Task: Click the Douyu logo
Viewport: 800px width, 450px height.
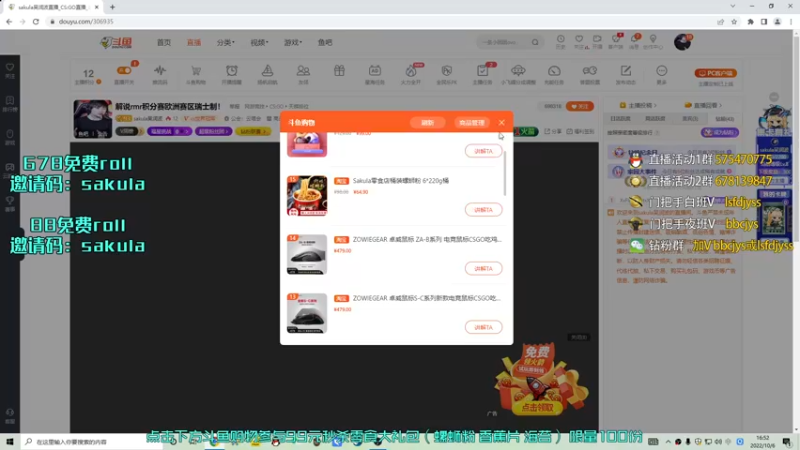Action: point(116,42)
